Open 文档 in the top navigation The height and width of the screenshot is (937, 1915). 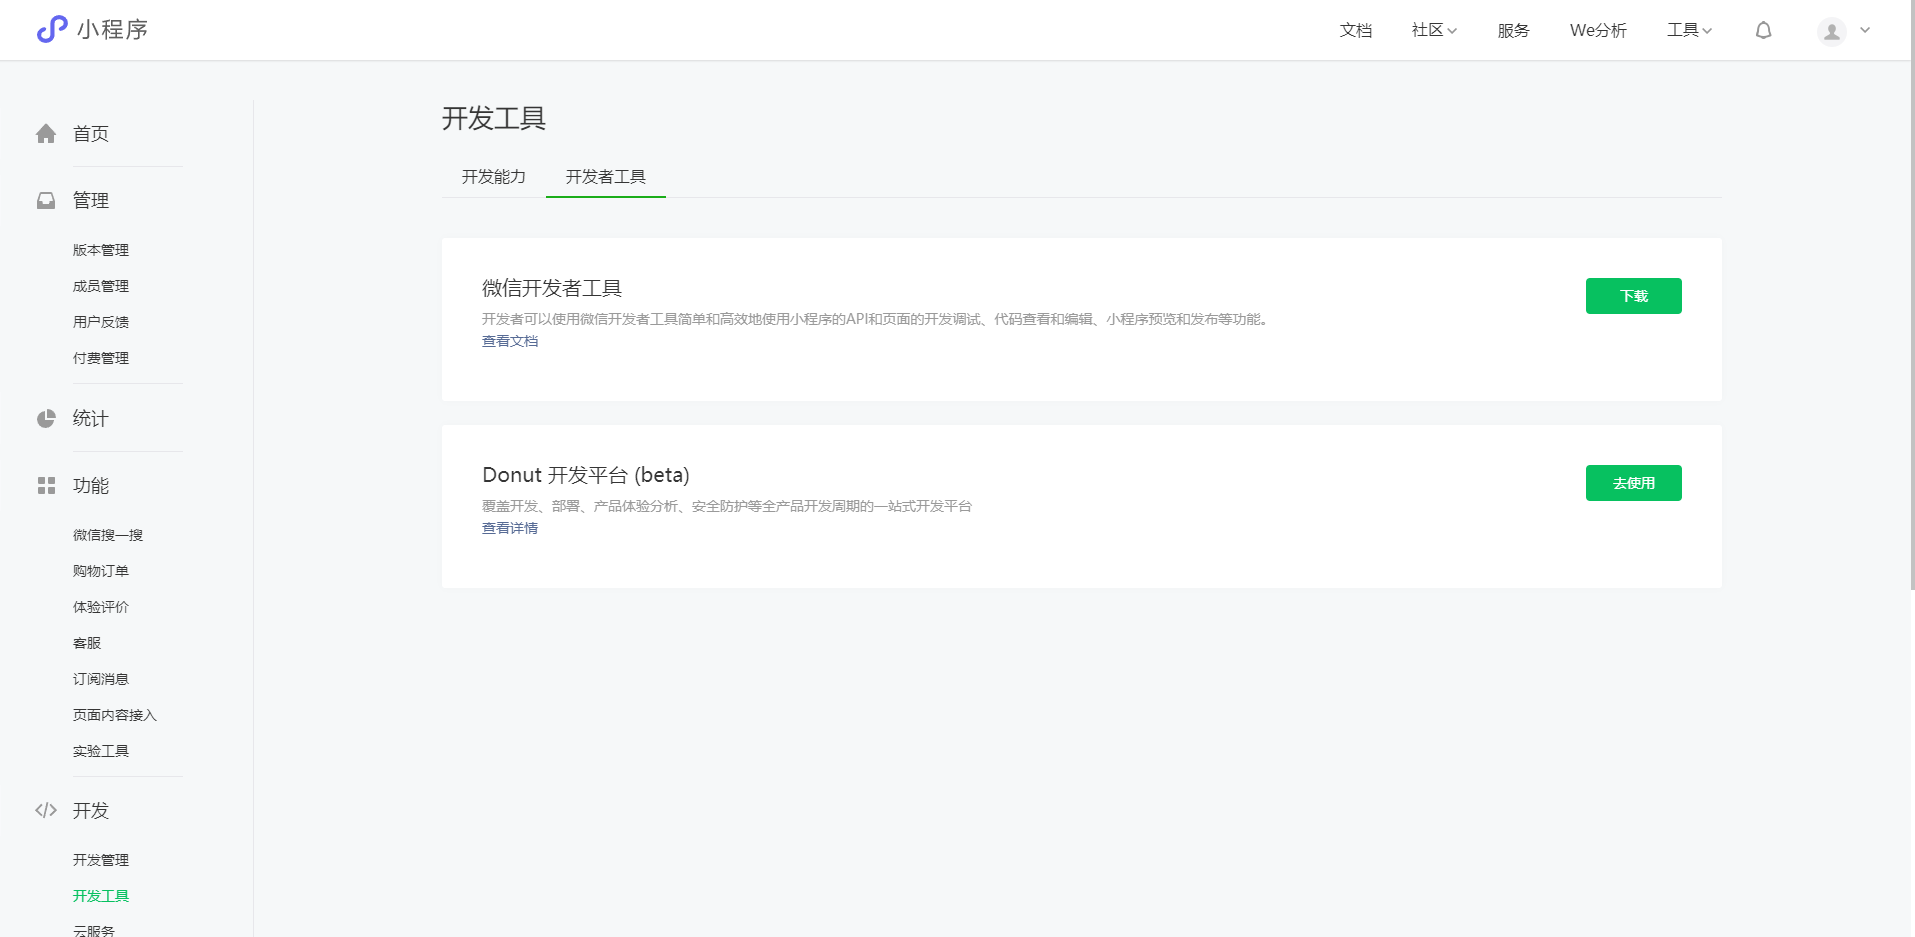point(1356,30)
